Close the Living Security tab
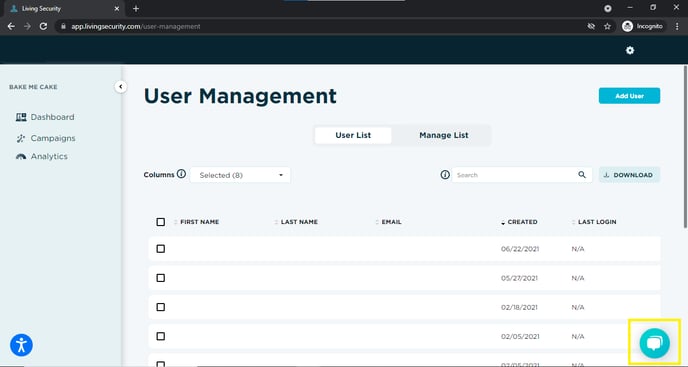The image size is (688, 367). tap(117, 8)
